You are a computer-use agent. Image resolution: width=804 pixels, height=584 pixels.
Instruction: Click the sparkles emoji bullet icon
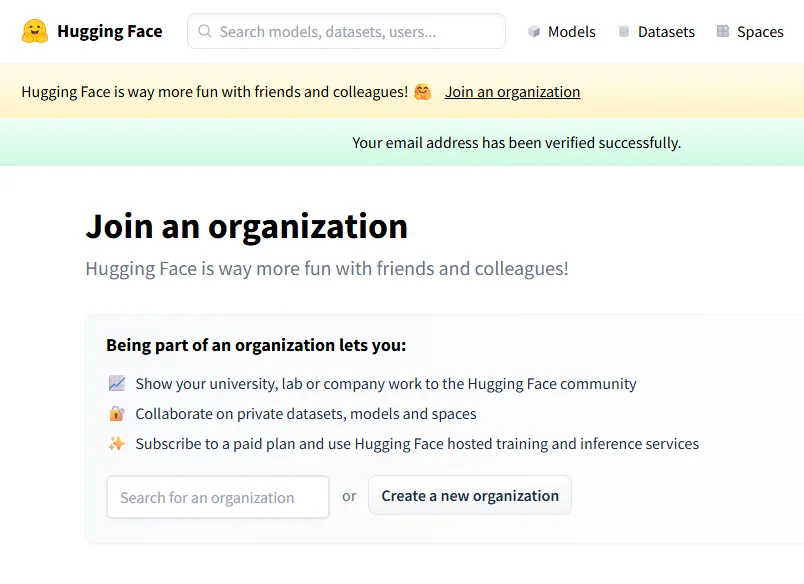pos(117,444)
